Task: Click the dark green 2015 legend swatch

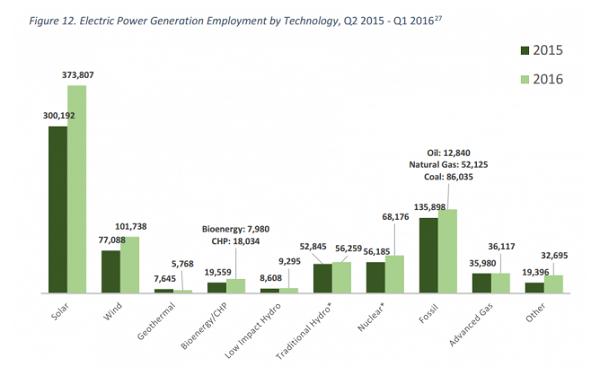Action: [525, 51]
